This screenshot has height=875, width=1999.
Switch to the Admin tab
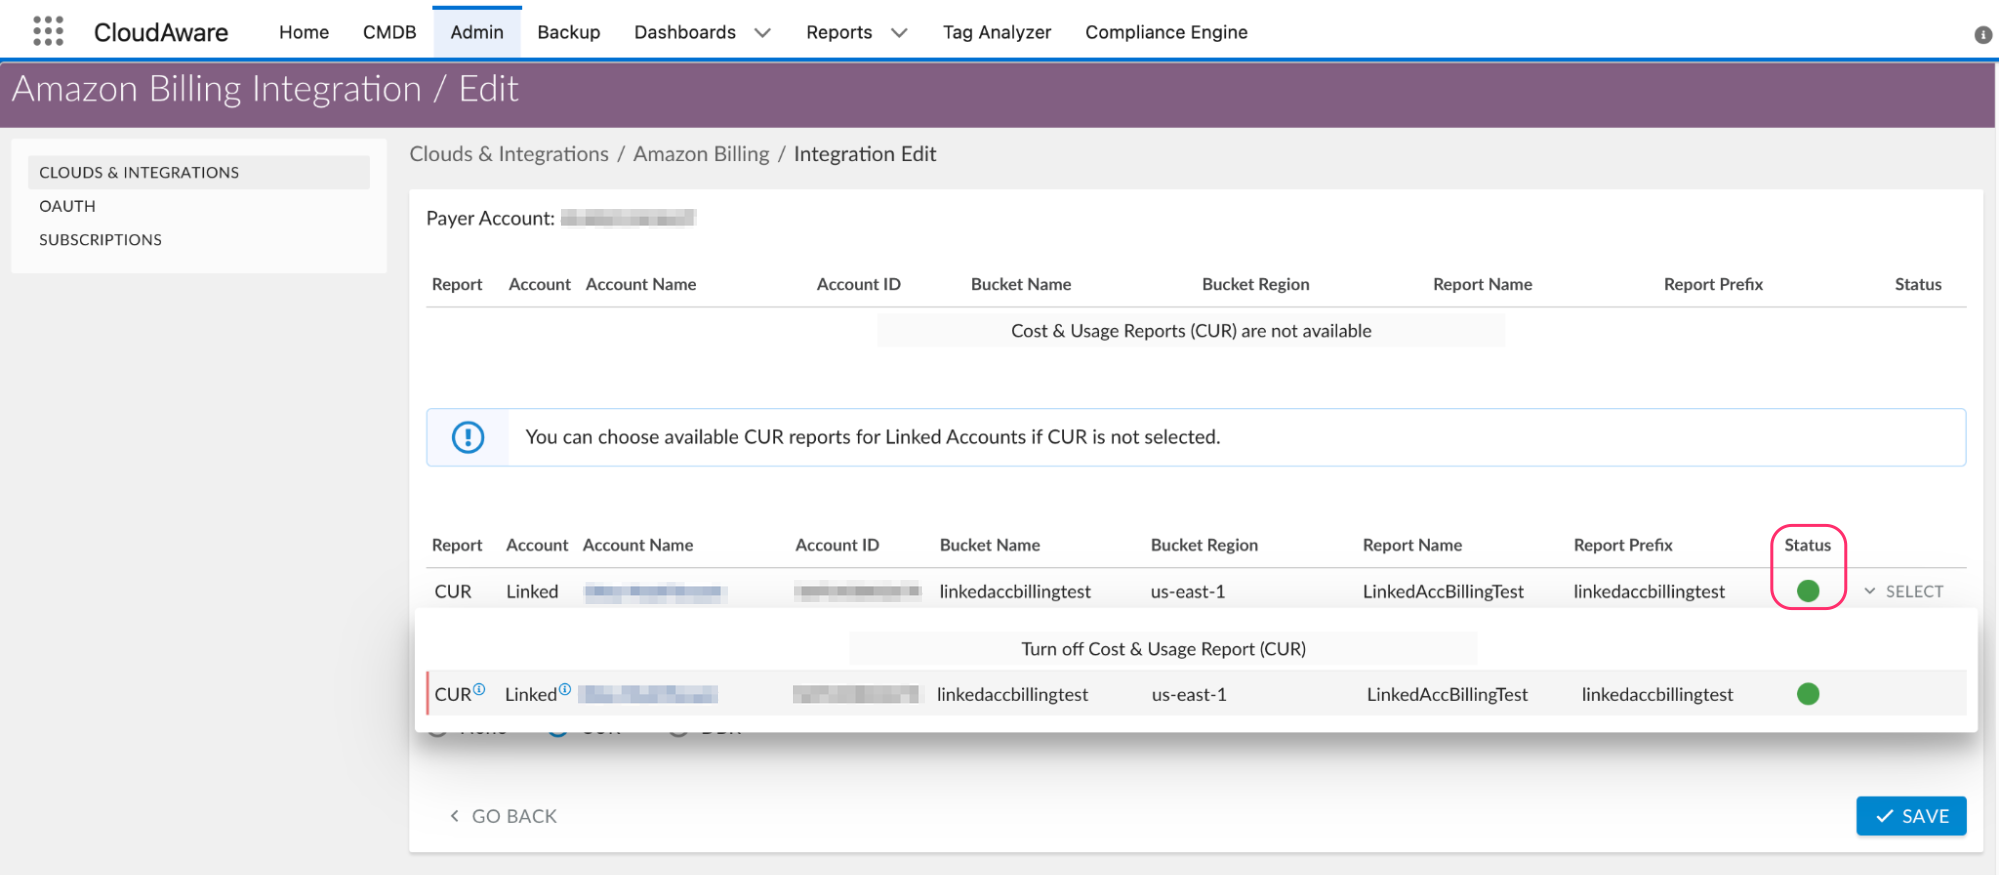pos(476,32)
